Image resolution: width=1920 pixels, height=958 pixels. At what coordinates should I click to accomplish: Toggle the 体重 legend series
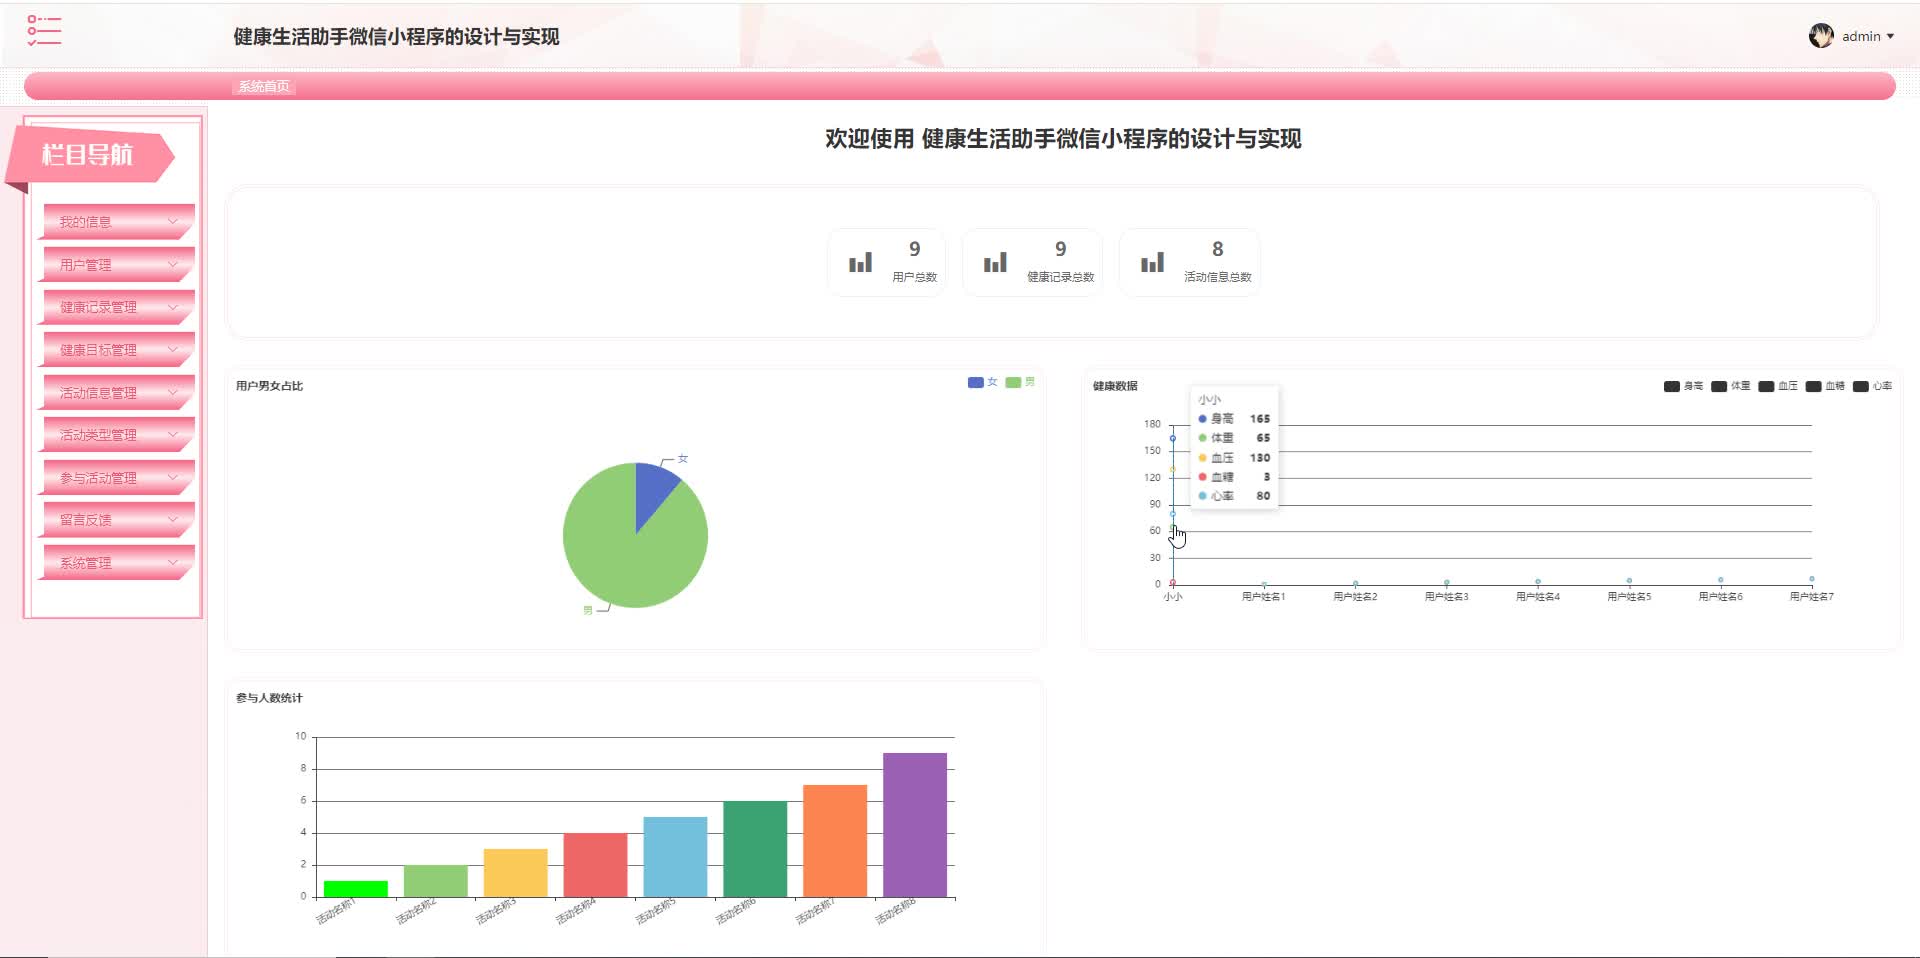tap(1730, 386)
